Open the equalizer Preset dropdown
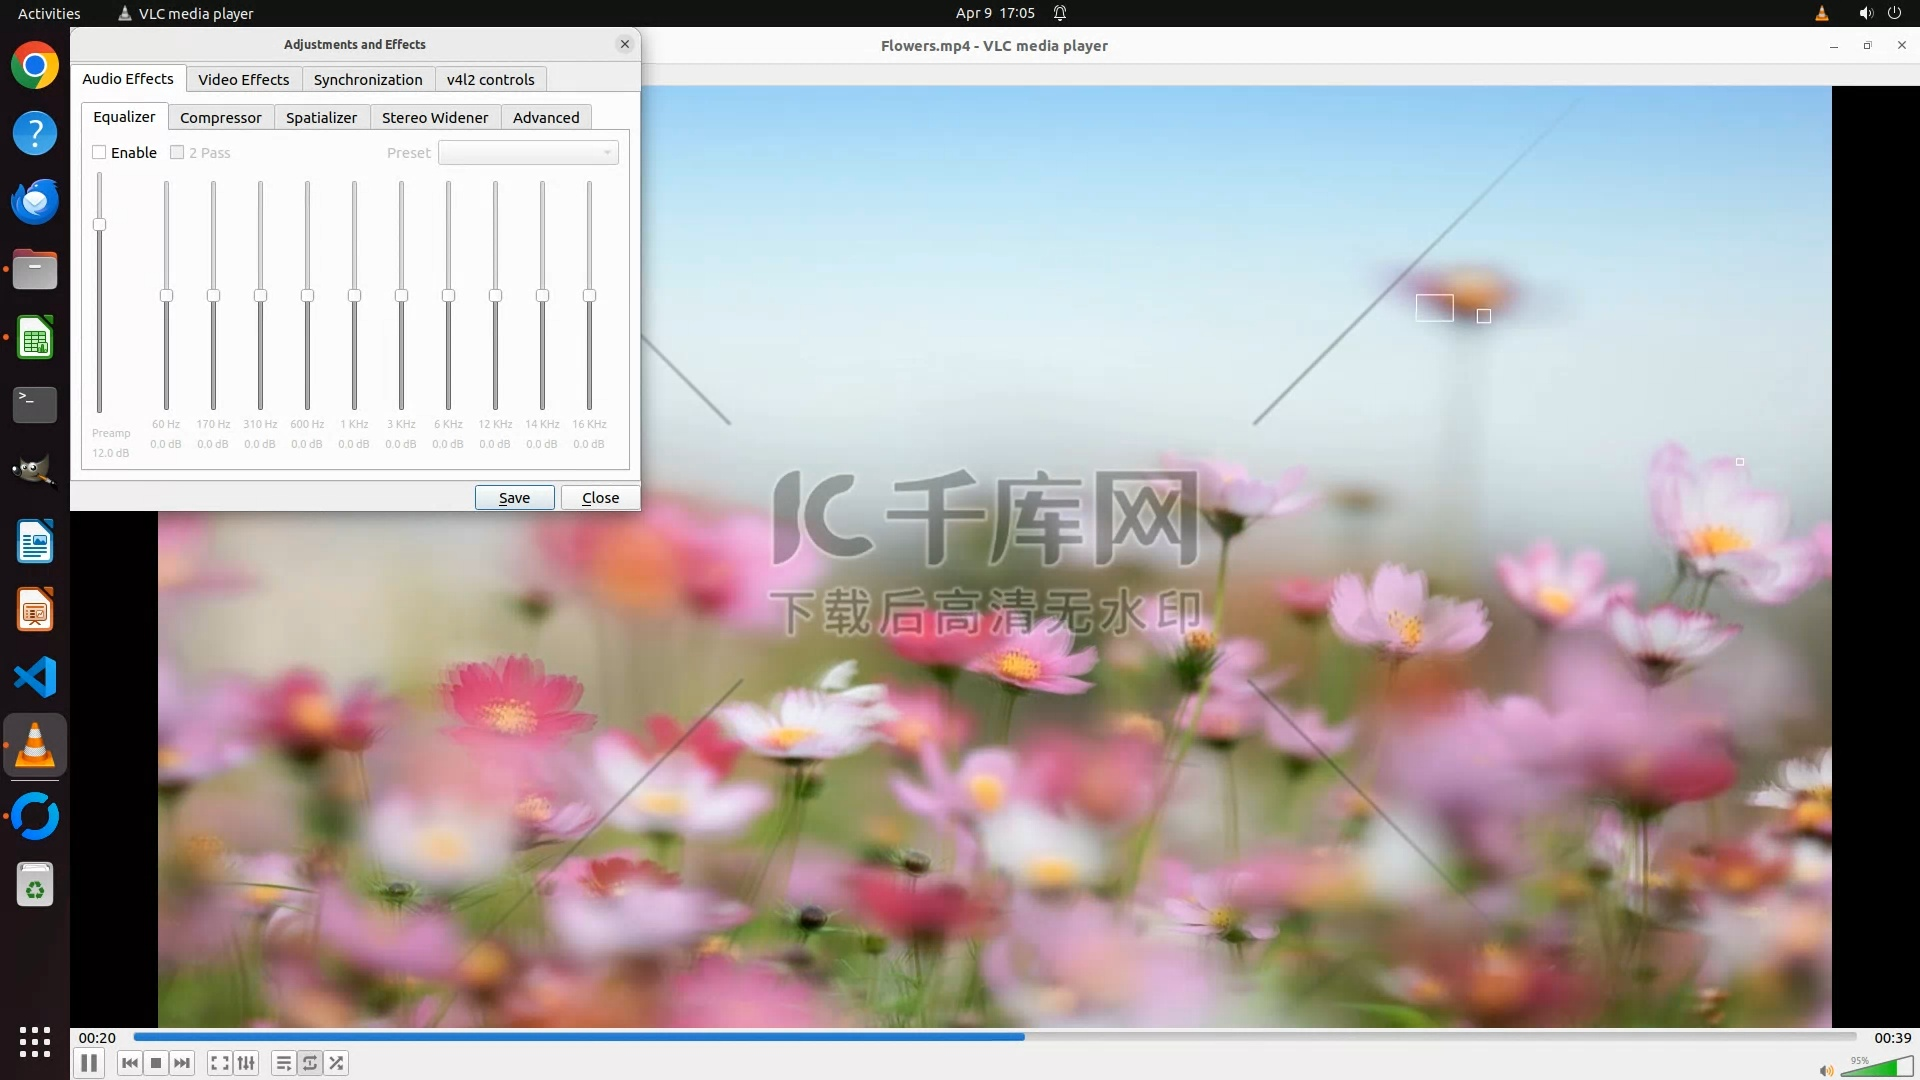The image size is (1920, 1080). [x=528, y=152]
